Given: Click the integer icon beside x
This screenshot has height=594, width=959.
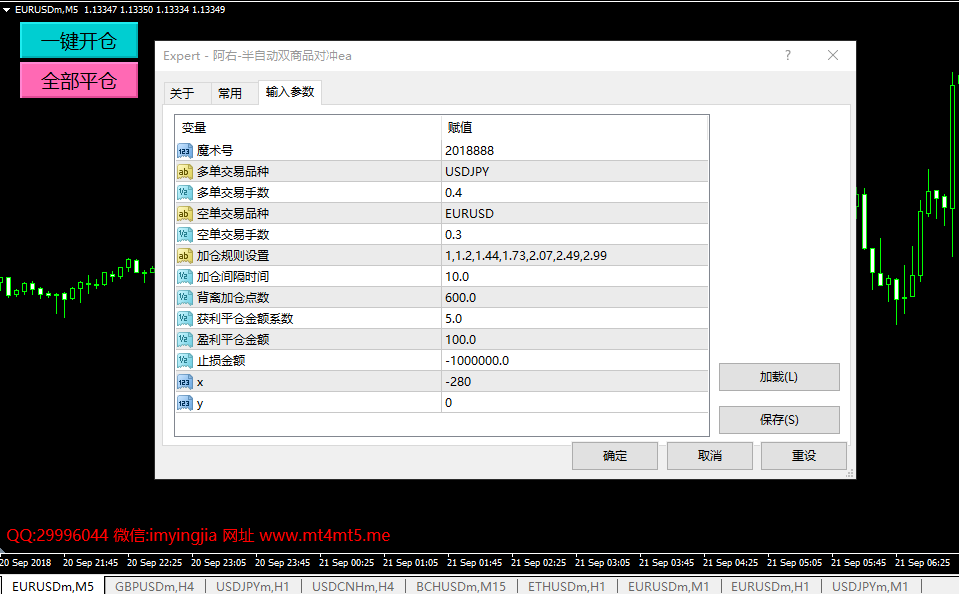Looking at the screenshot, I should tap(184, 382).
